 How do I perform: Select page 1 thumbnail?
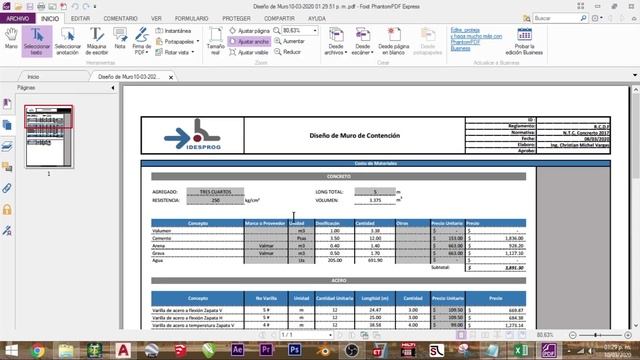click(49, 136)
